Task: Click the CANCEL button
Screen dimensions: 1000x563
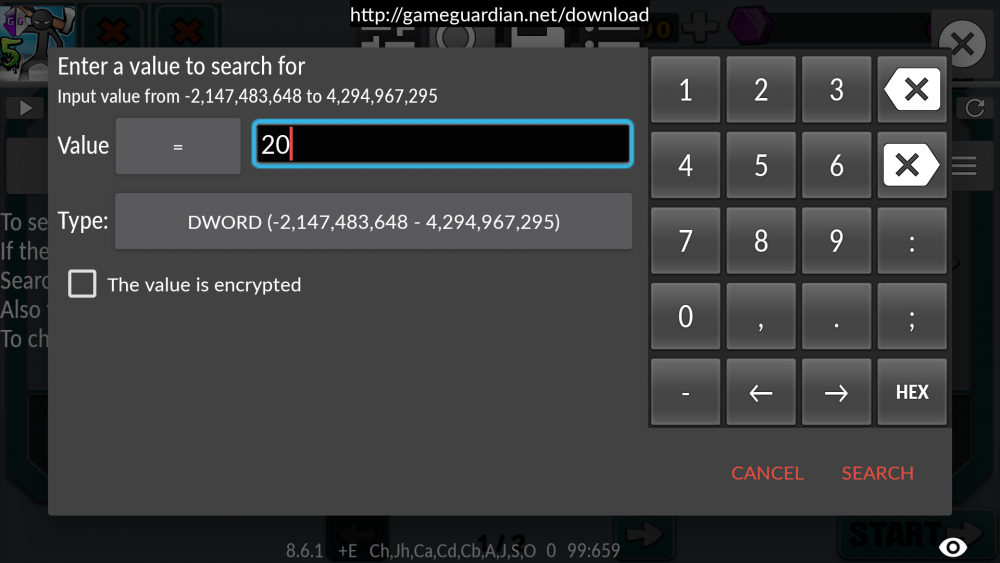Action: coord(767,473)
